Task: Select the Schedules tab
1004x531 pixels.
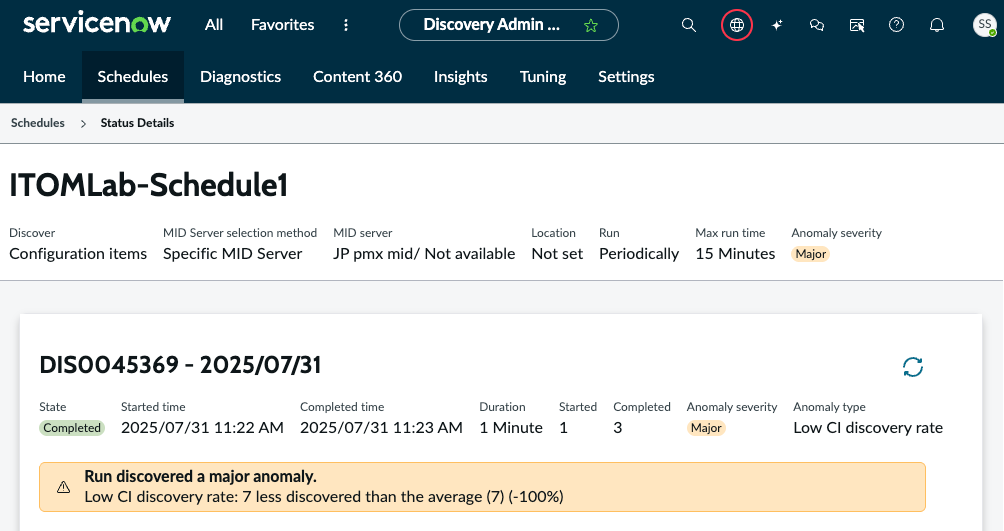Action: 133,77
